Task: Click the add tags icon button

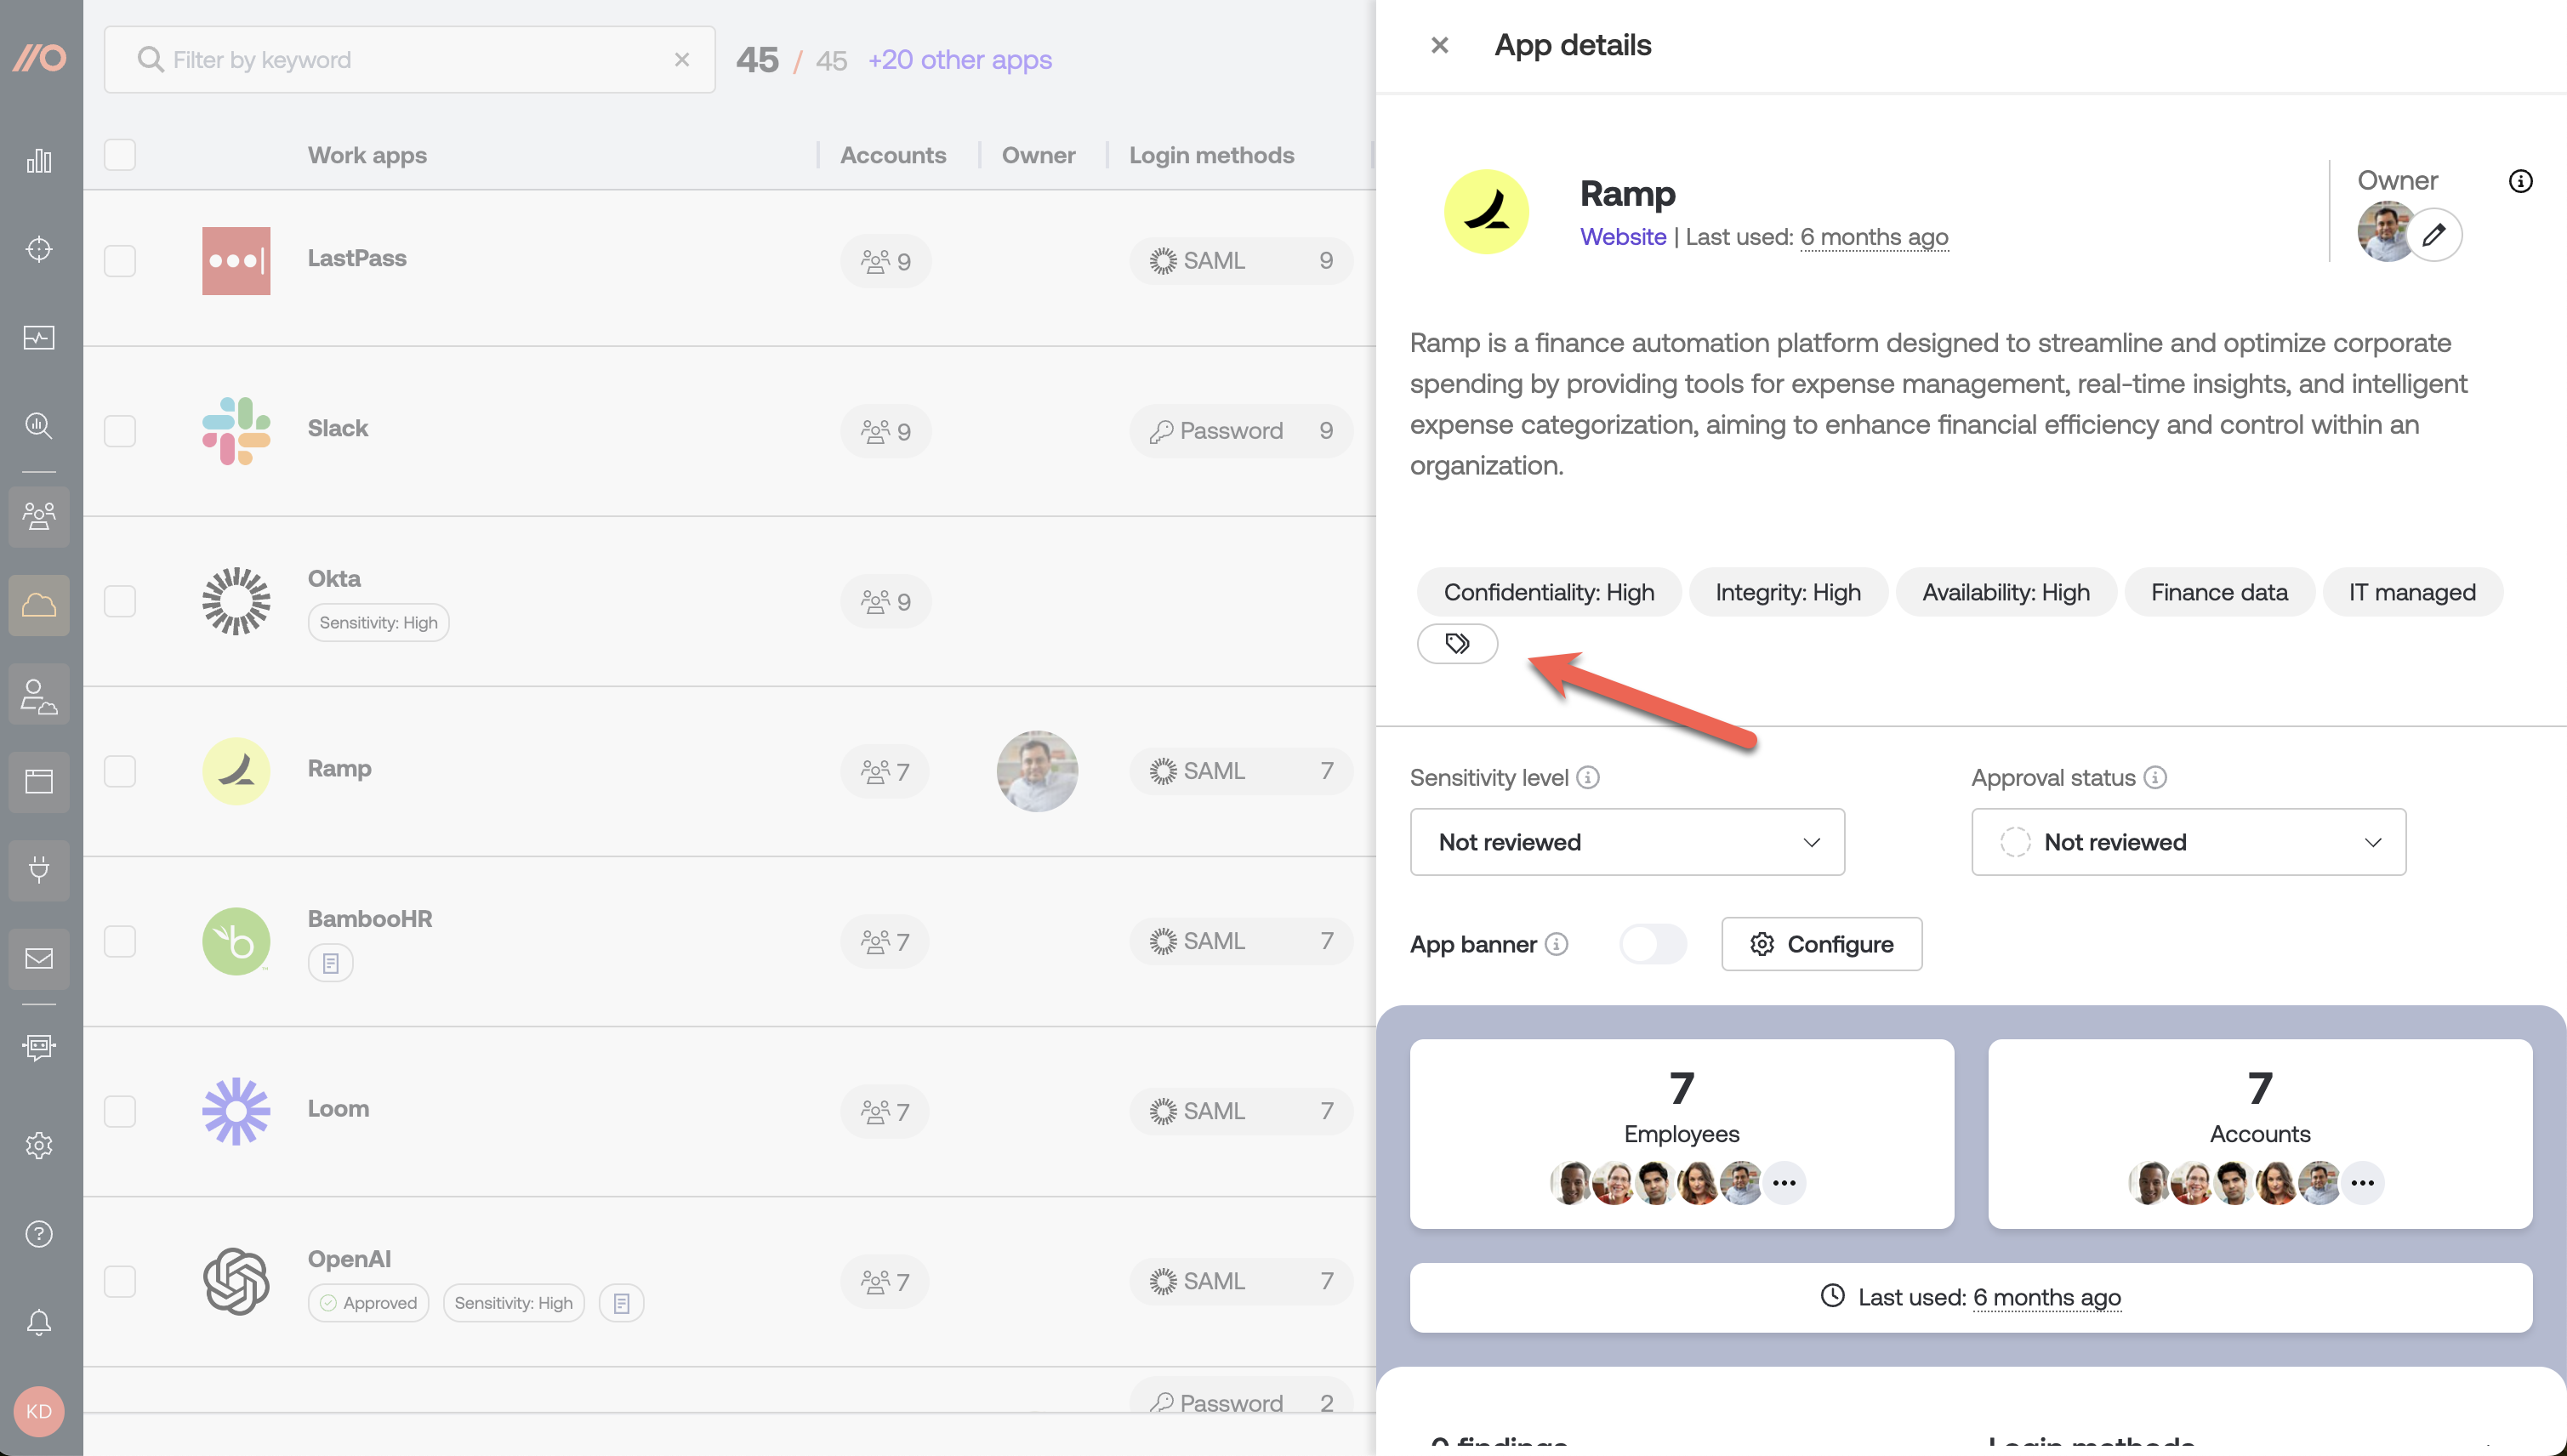Action: tap(1457, 643)
